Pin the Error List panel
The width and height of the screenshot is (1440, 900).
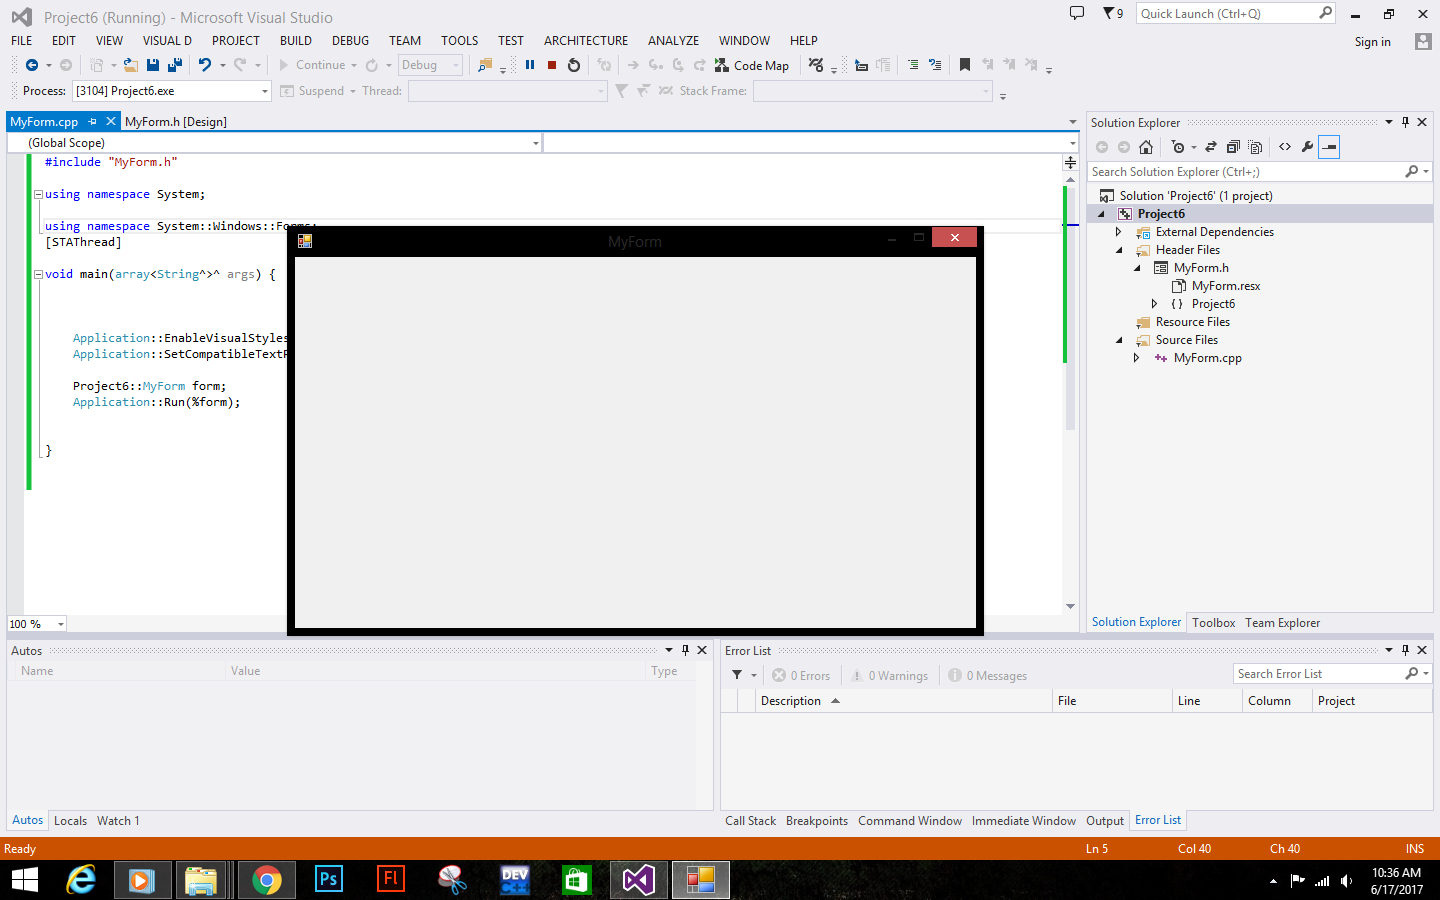[x=1406, y=650]
